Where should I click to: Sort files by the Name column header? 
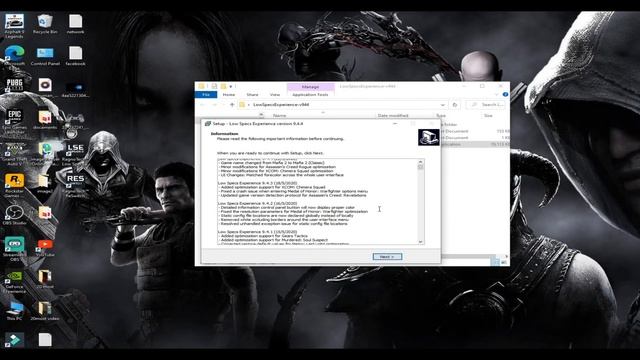tap(280, 116)
